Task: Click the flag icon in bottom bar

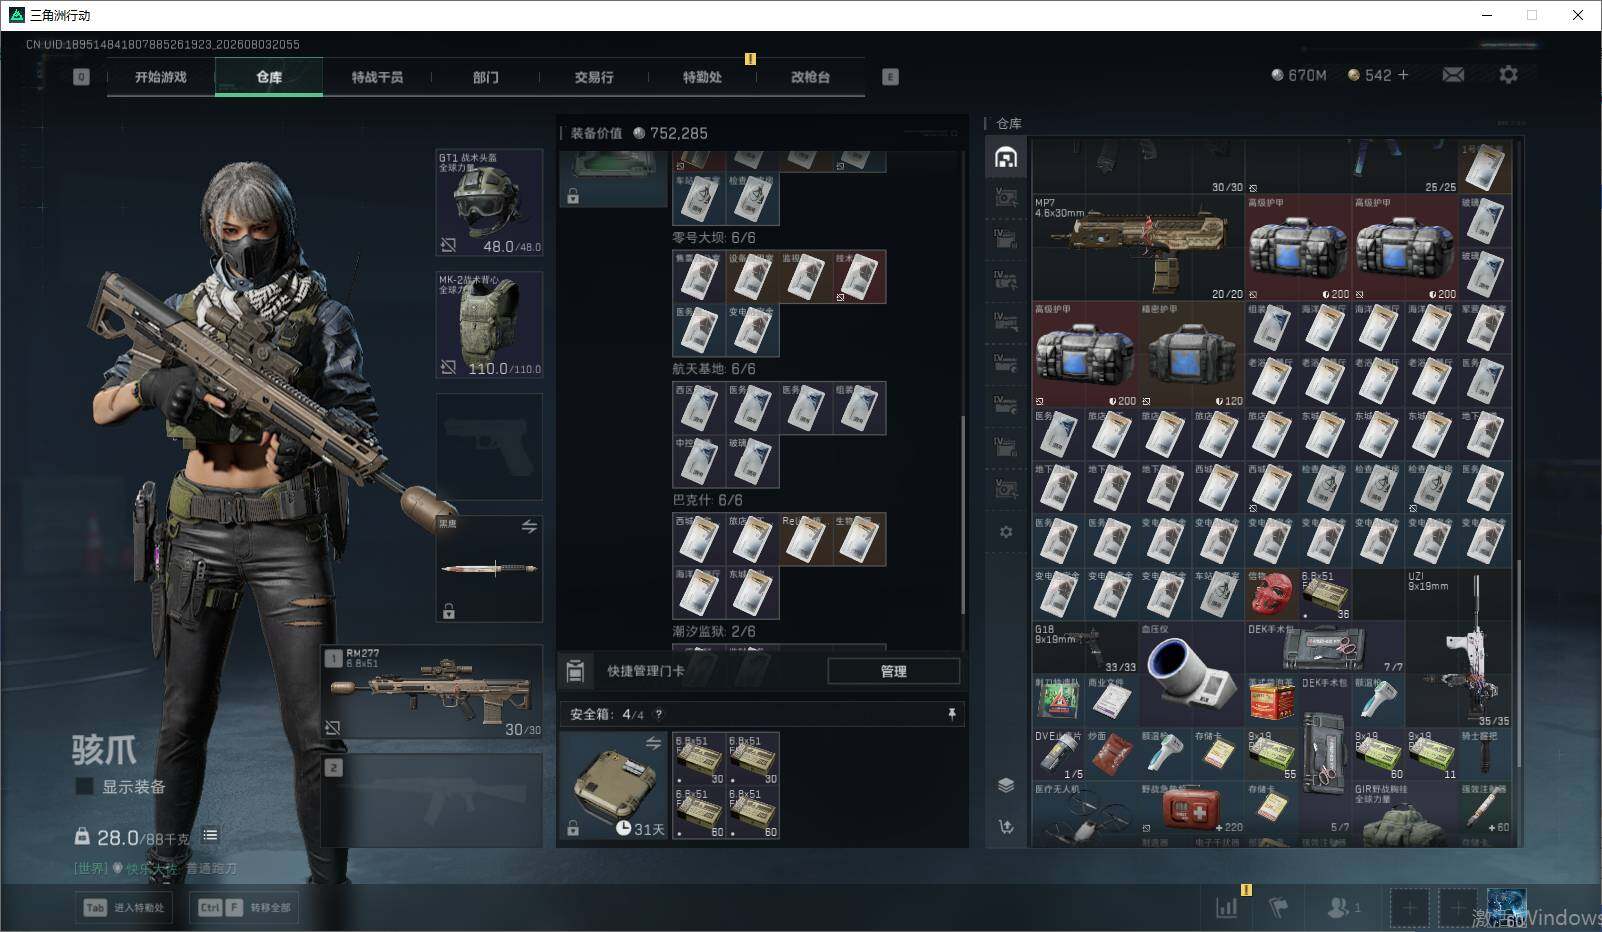Action: pyautogui.click(x=1278, y=907)
